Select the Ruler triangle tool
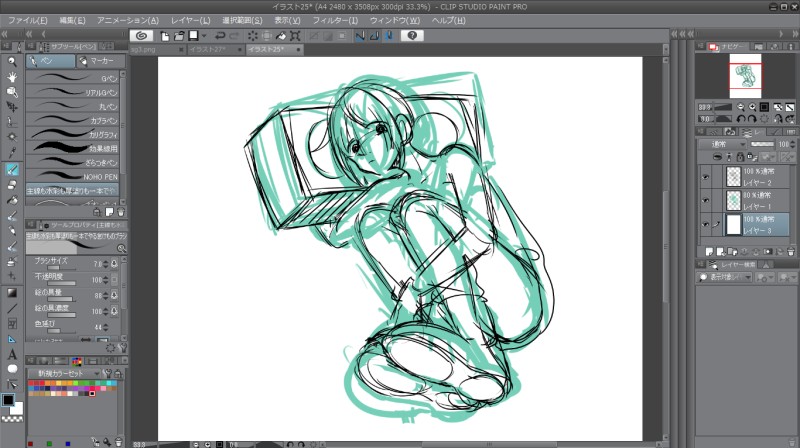Image resolution: width=800 pixels, height=448 pixels. 12,339
